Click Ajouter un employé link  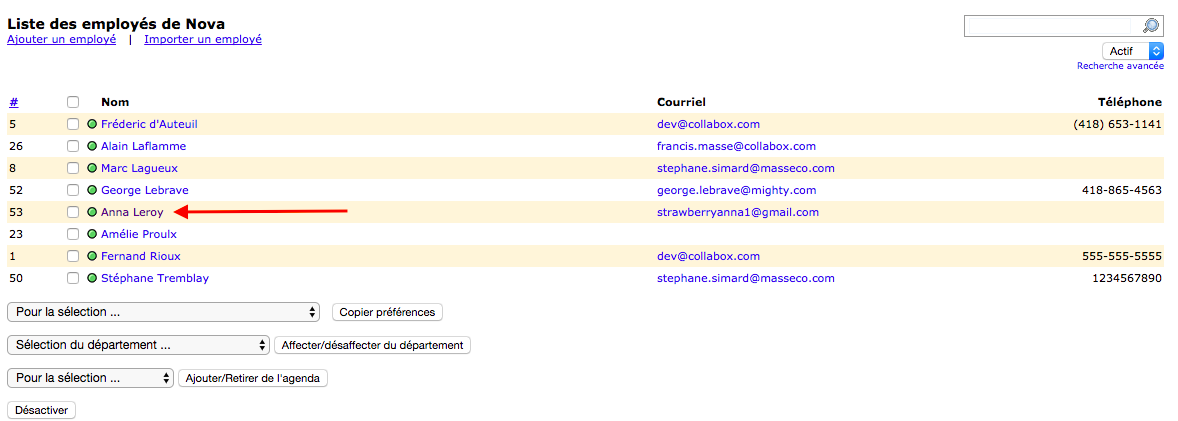[61, 39]
